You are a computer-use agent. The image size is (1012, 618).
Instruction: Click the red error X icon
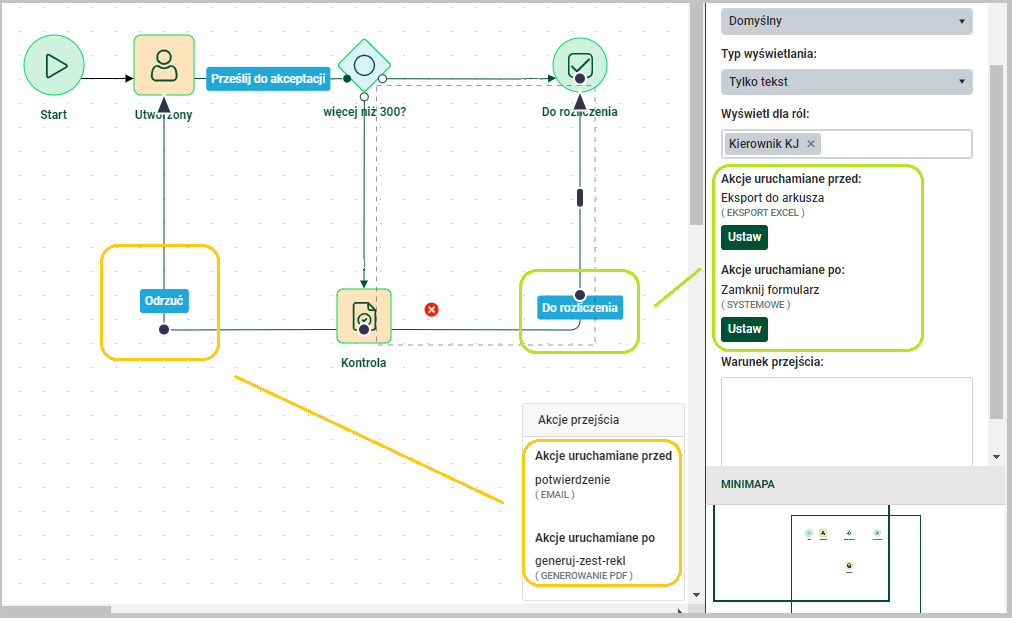pos(432,310)
